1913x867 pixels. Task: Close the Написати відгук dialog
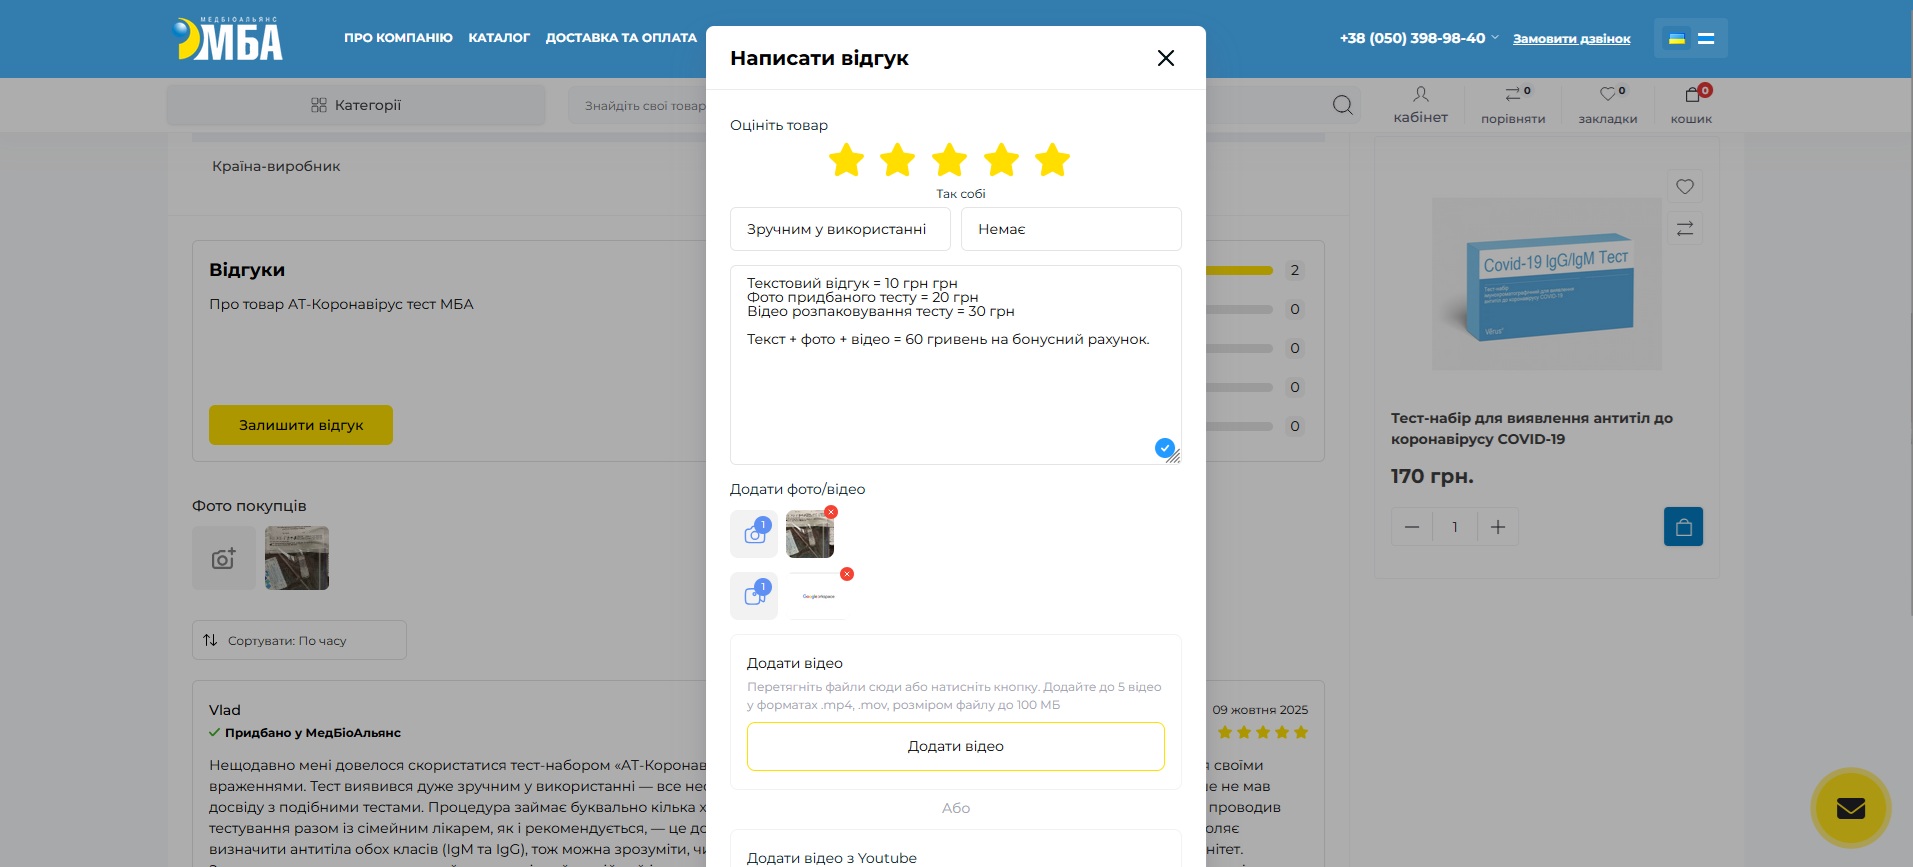pyautogui.click(x=1165, y=58)
